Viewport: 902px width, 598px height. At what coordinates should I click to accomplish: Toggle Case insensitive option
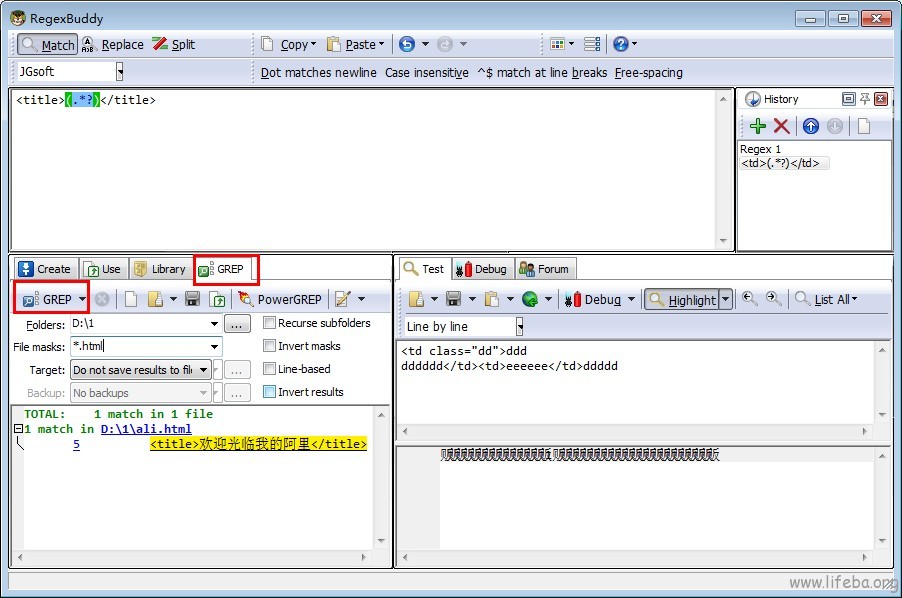pos(427,72)
